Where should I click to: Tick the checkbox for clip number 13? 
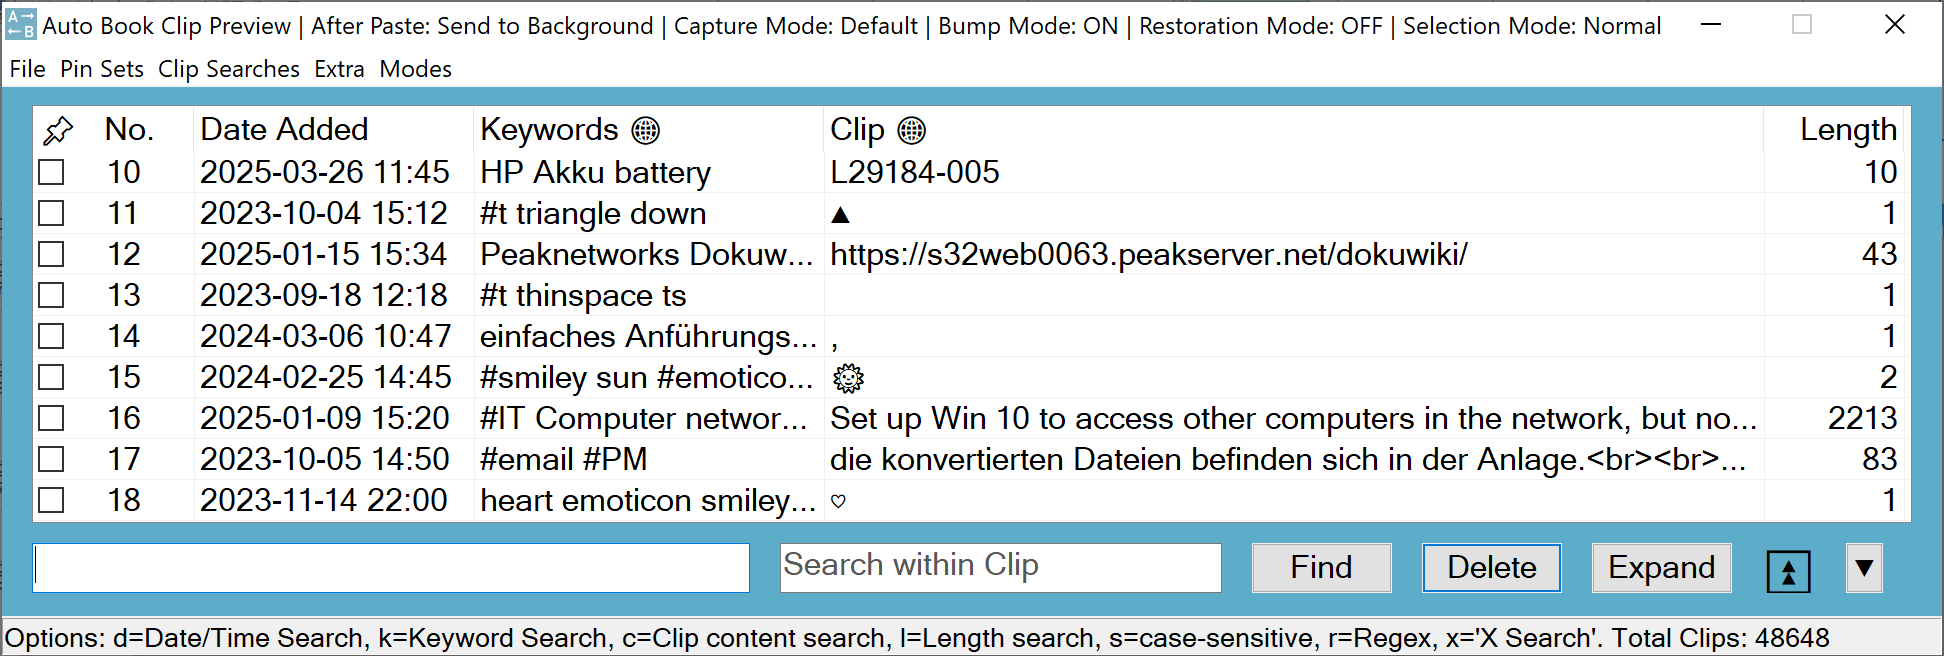(51, 295)
